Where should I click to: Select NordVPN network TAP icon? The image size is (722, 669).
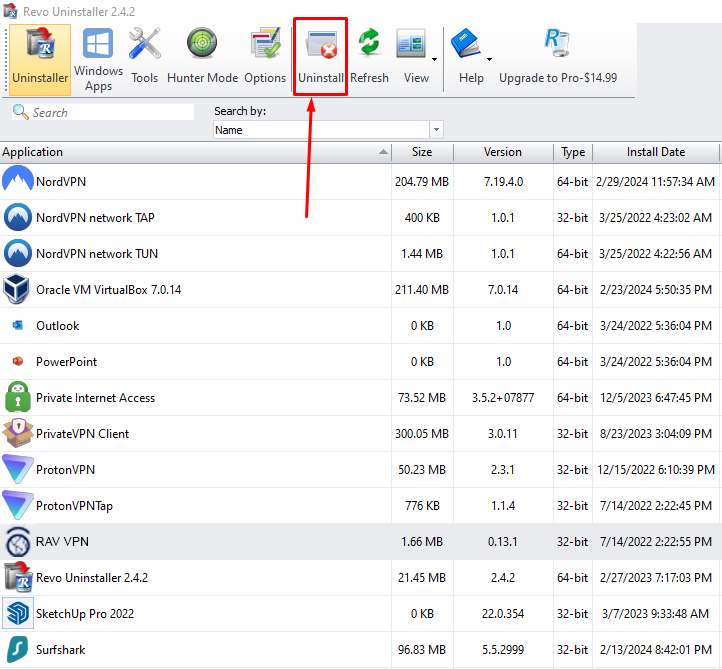pos(17,217)
